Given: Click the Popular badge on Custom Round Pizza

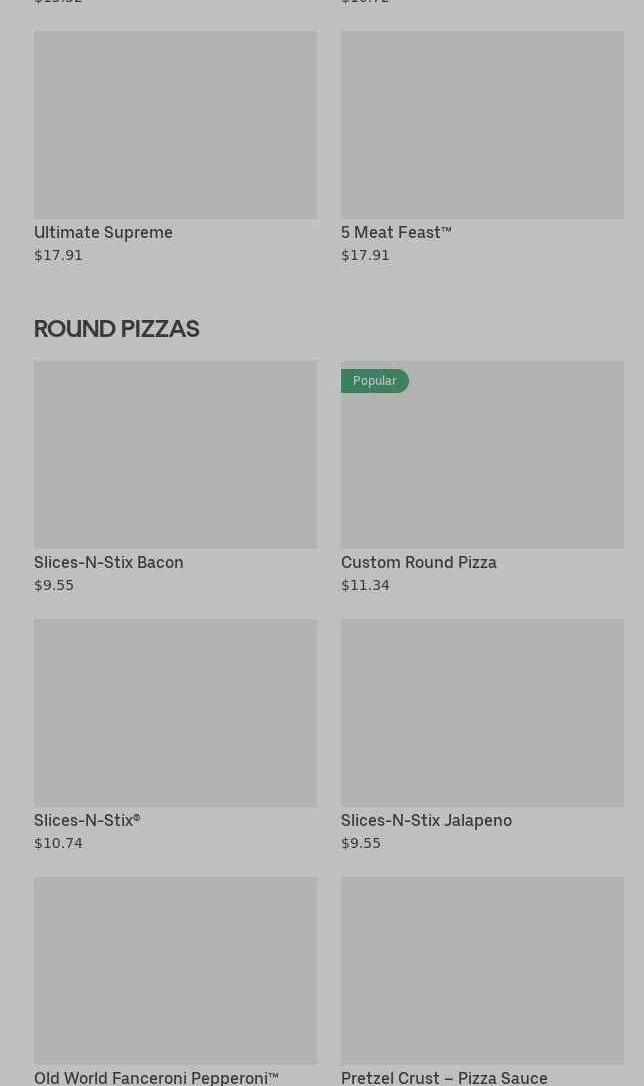Looking at the screenshot, I should 374,381.
